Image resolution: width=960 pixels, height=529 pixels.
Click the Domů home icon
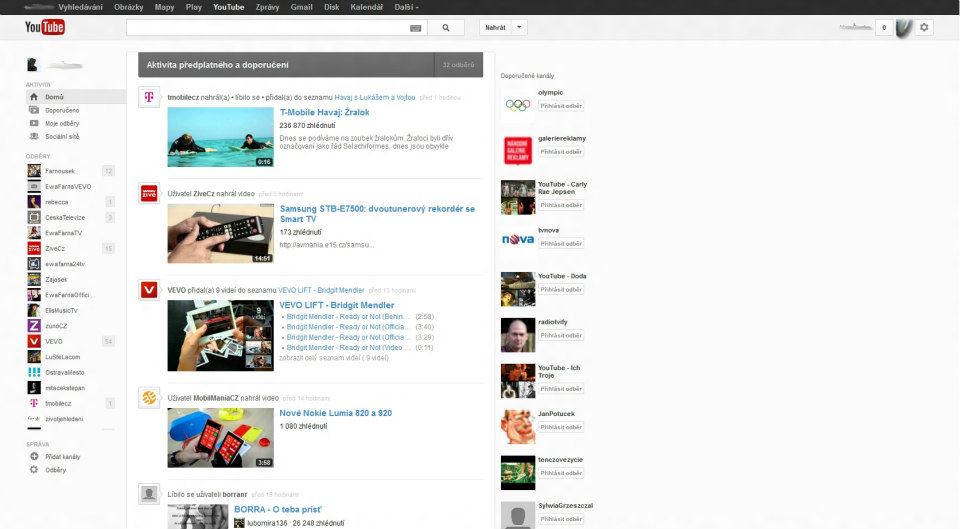click(34, 97)
